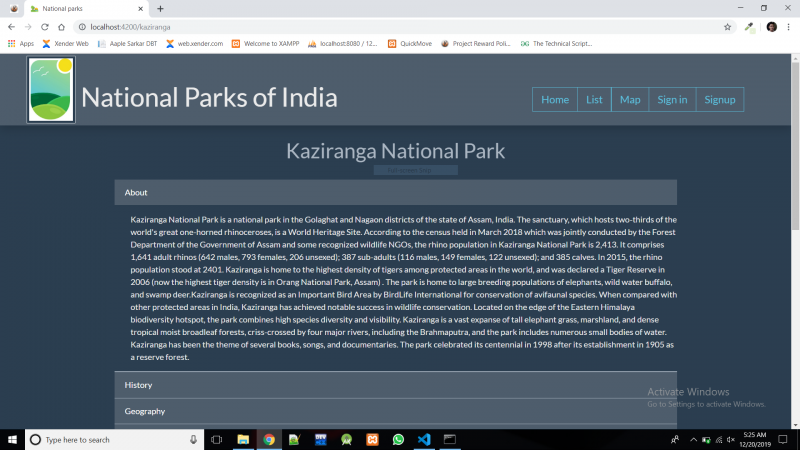Click the muted volume tray icon

731,439
